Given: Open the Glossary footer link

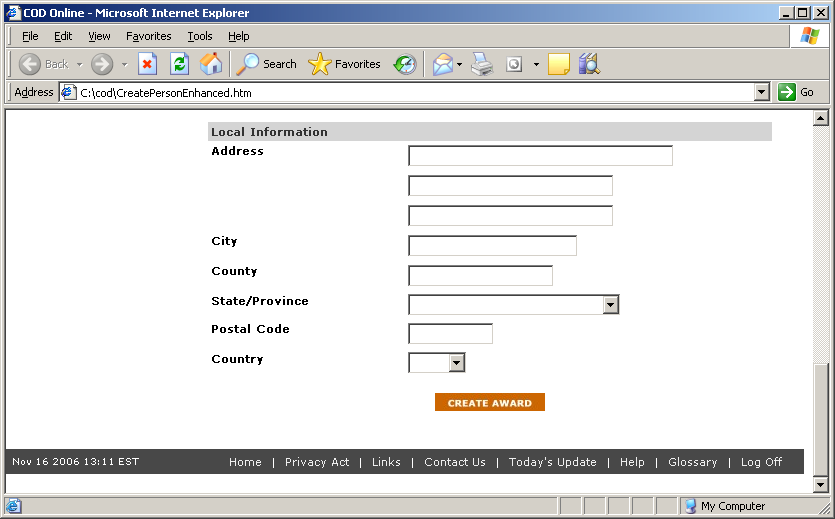Looking at the screenshot, I should pos(692,462).
